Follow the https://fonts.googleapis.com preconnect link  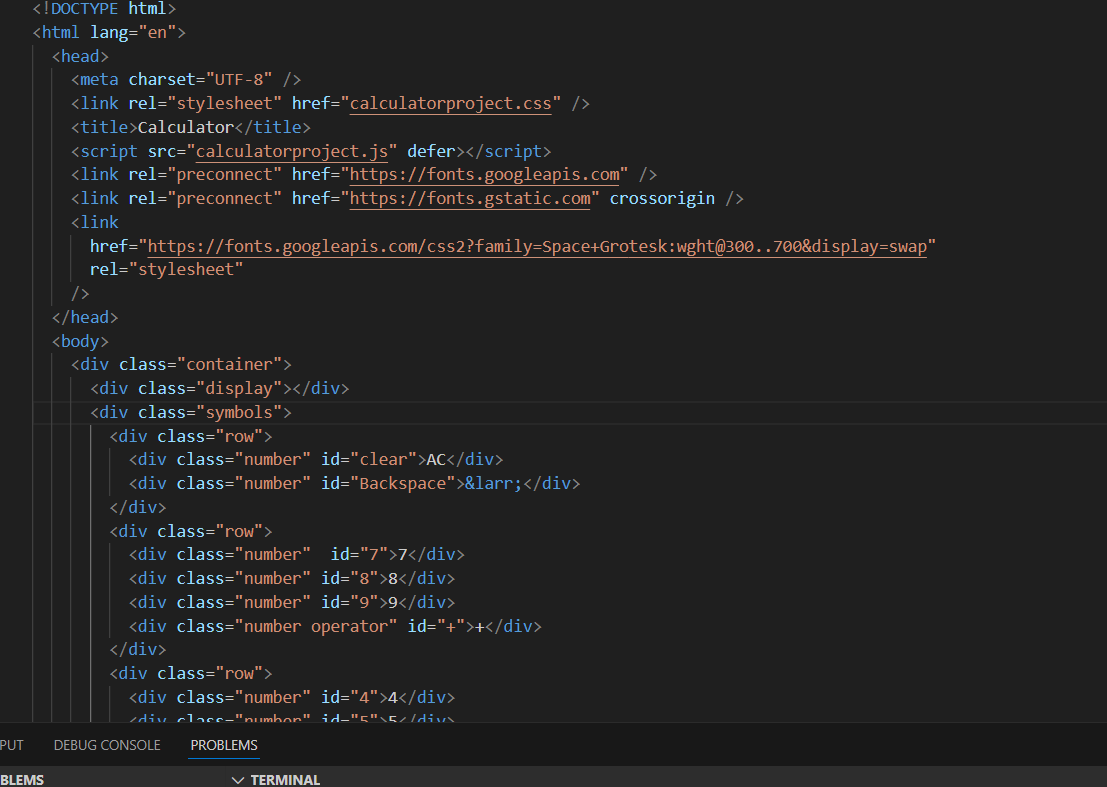[x=484, y=174]
